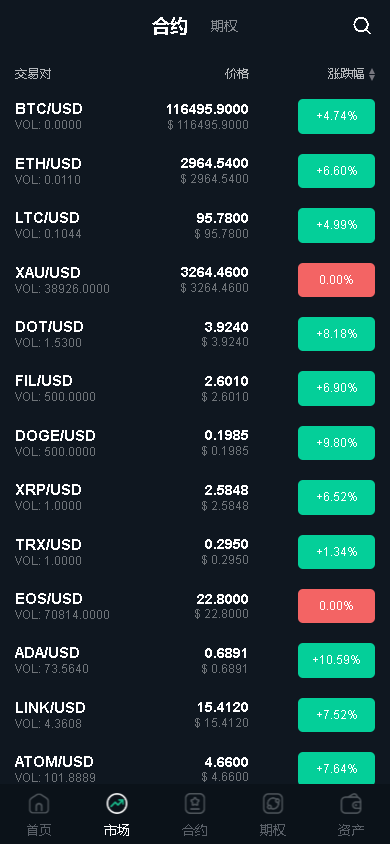Click the 价格 column header
This screenshot has height=844, width=390.
tap(237, 74)
